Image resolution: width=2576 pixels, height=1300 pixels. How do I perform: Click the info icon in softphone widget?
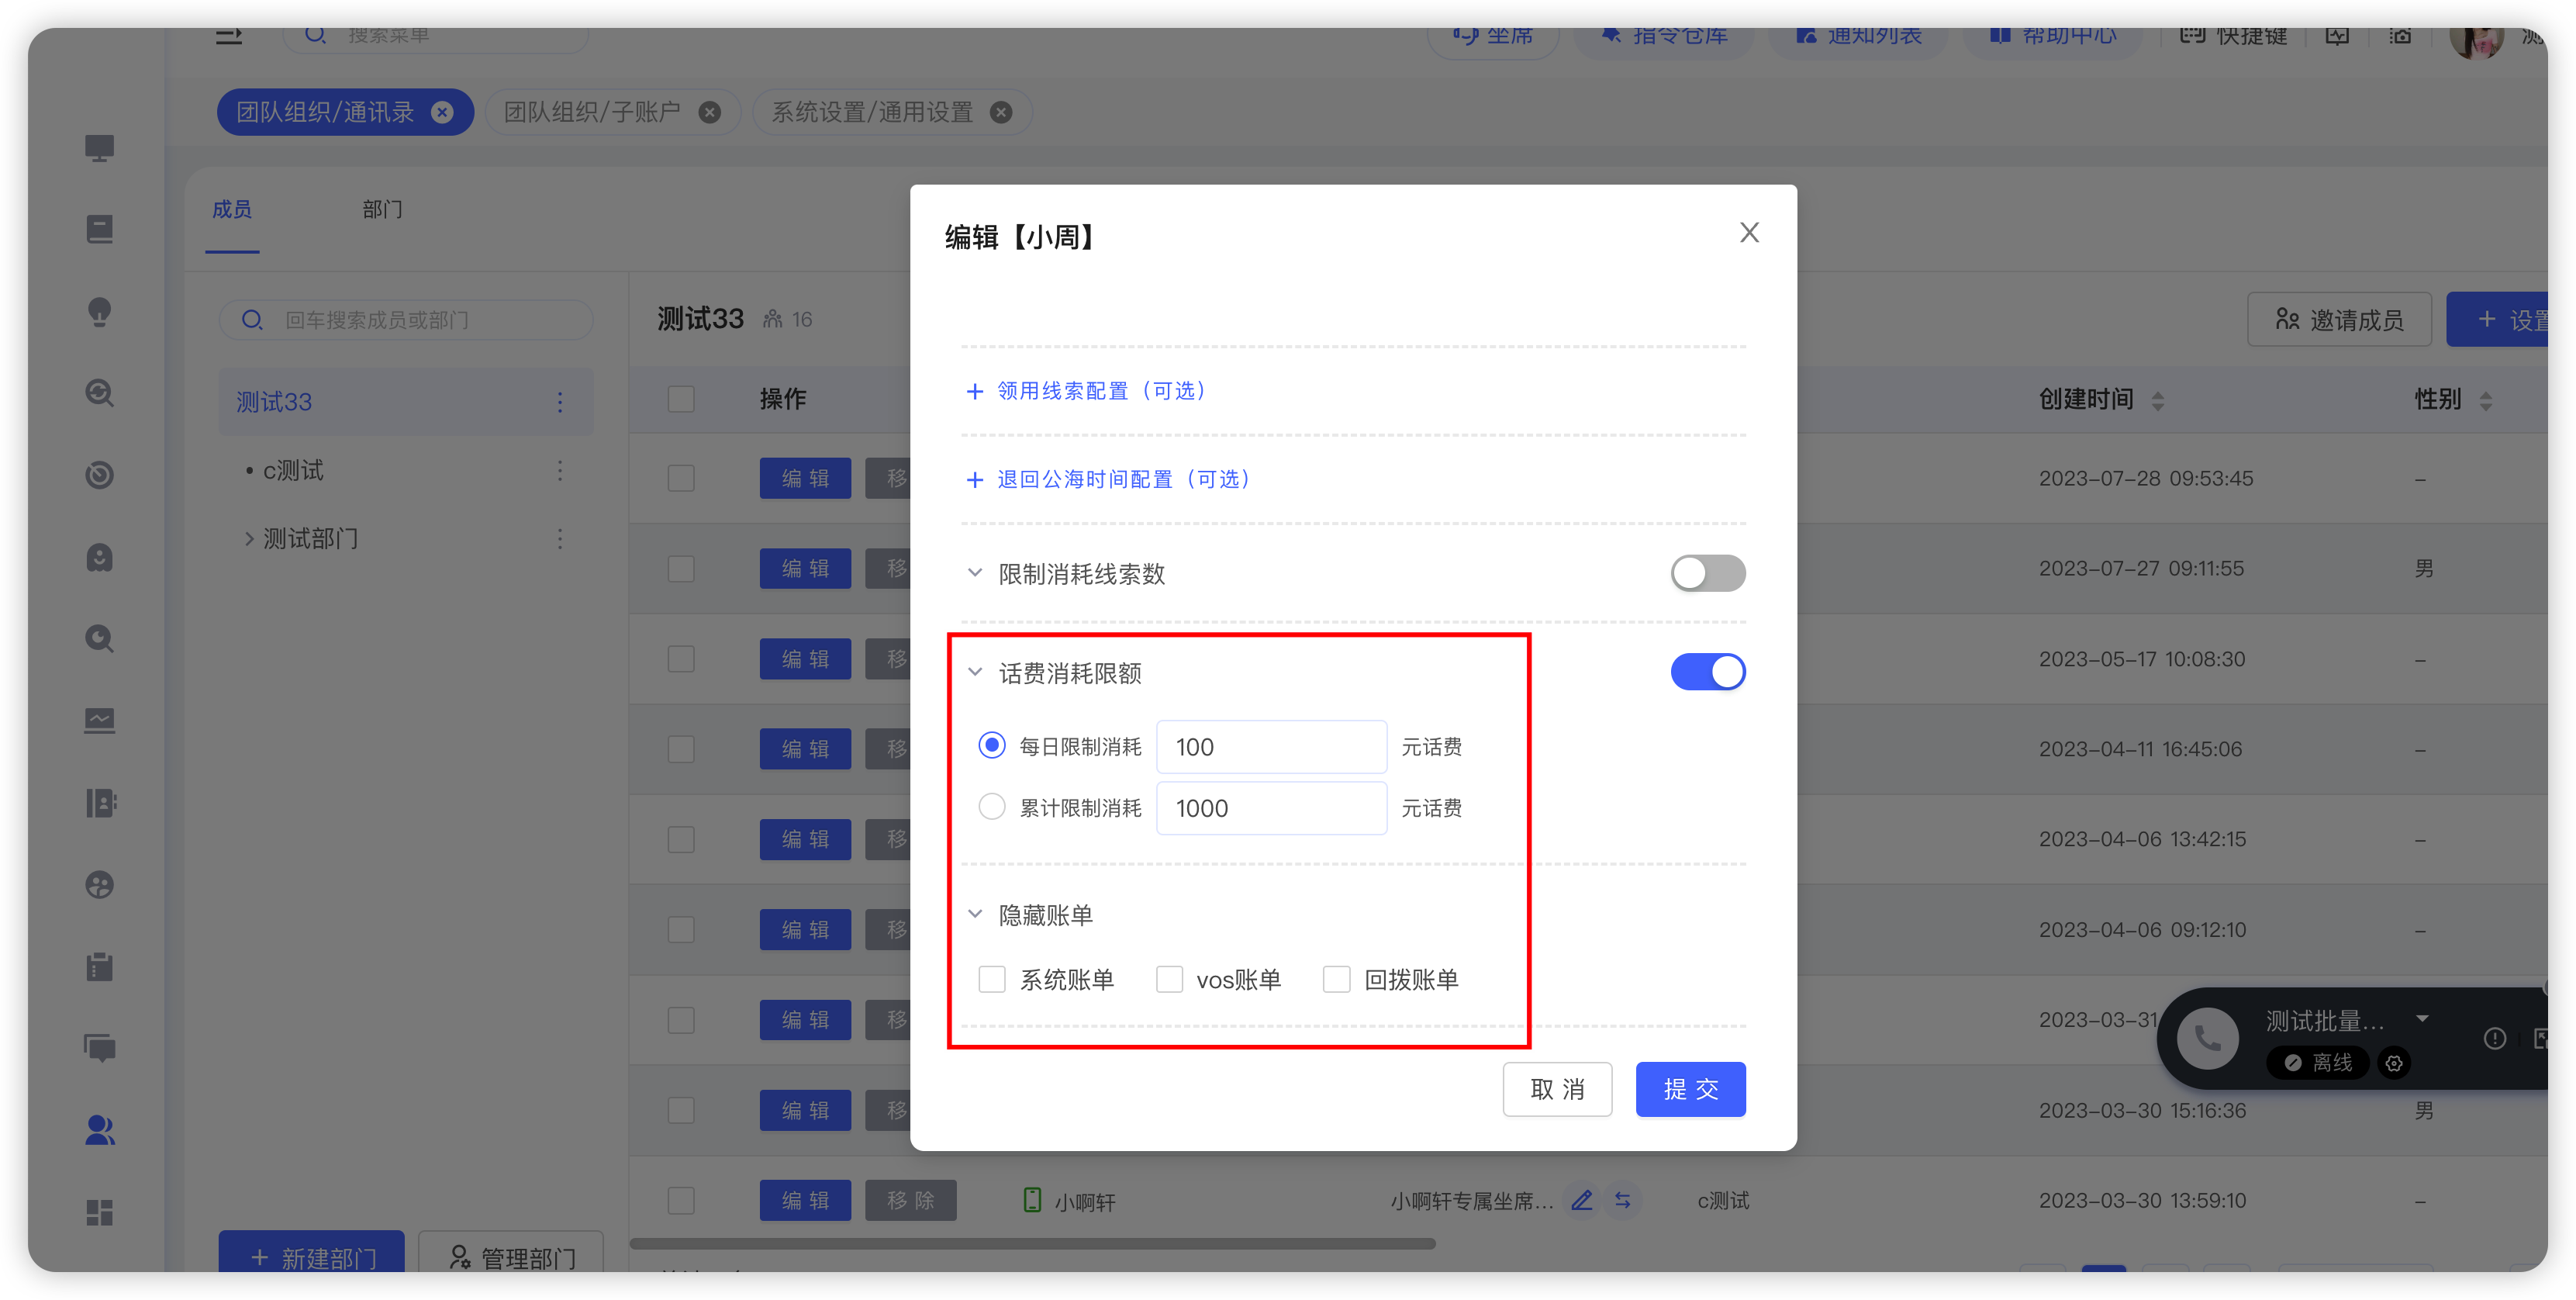(x=2494, y=1039)
